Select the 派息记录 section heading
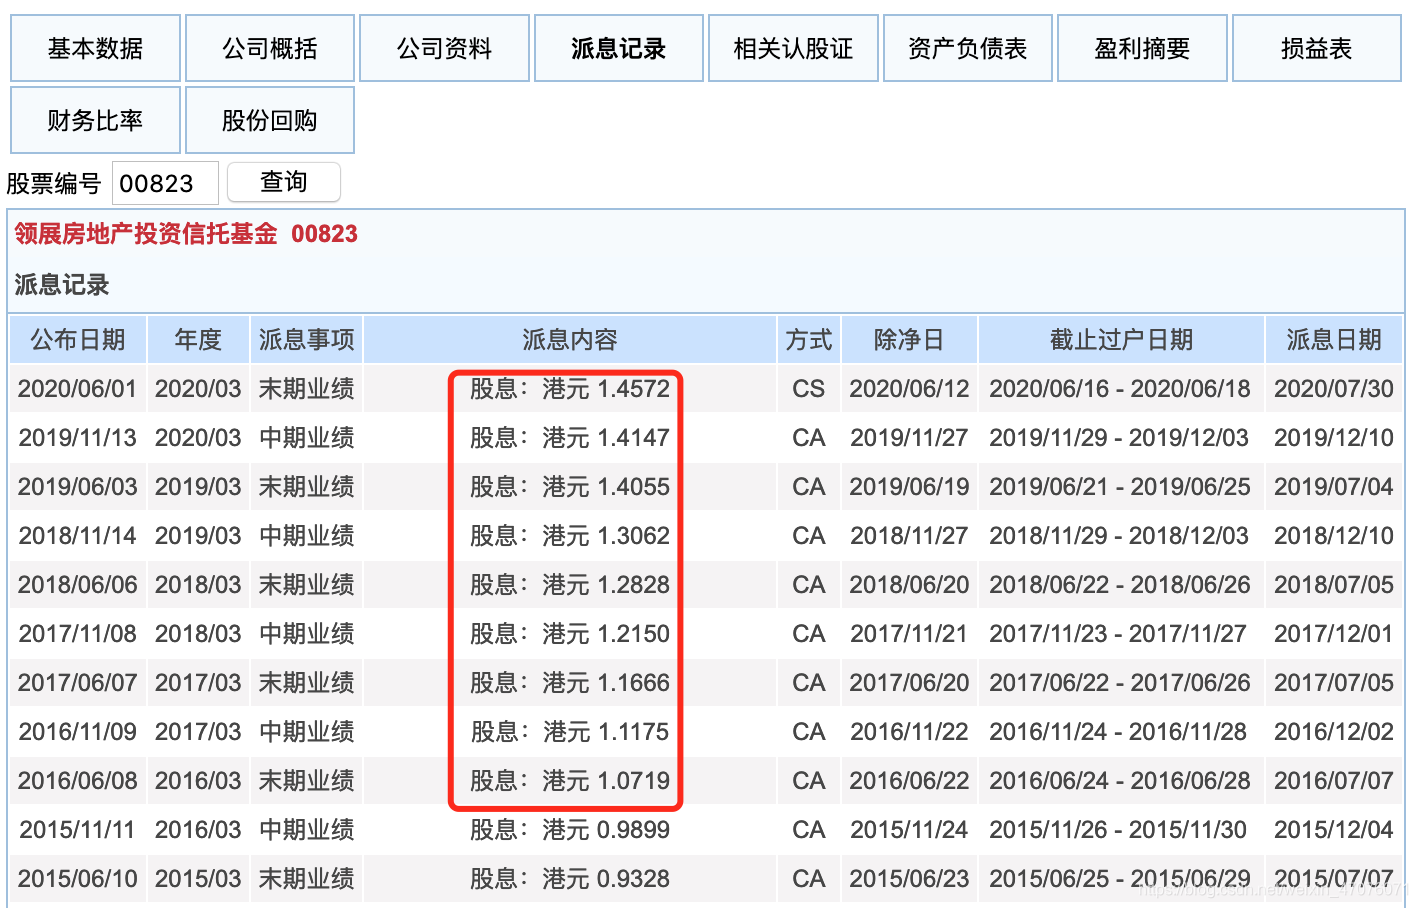 pos(62,285)
